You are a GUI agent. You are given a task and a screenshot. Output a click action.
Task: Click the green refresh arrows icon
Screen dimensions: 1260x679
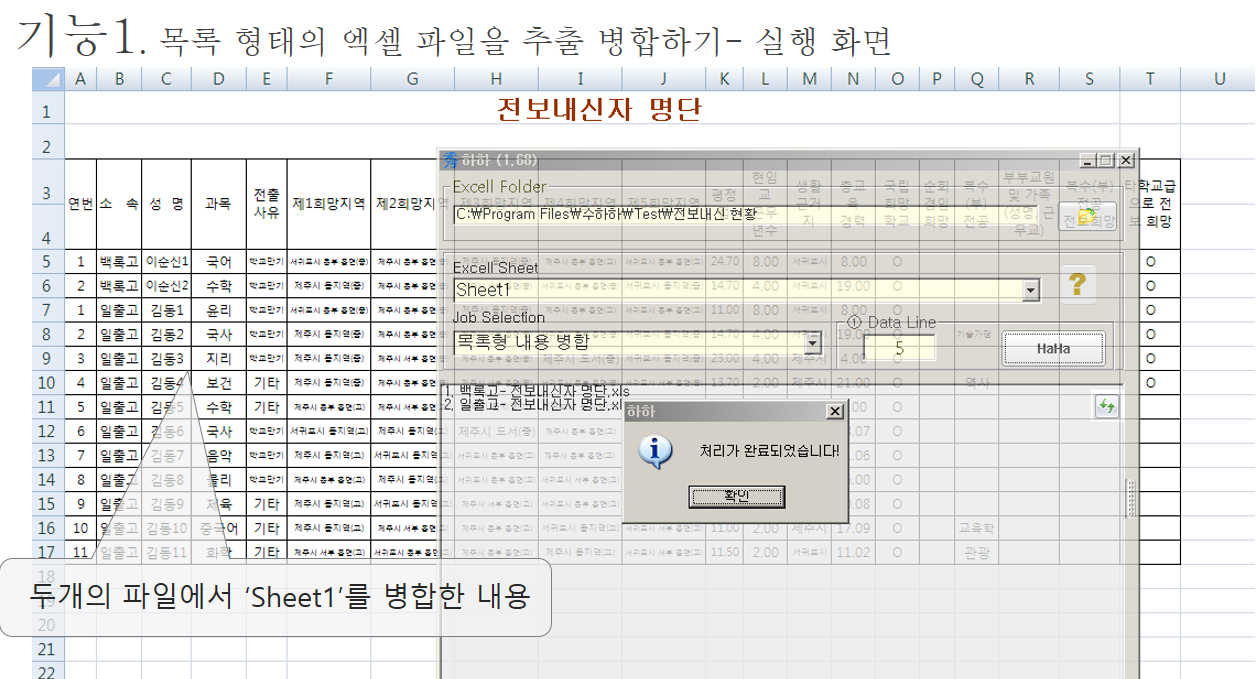click(x=1107, y=405)
